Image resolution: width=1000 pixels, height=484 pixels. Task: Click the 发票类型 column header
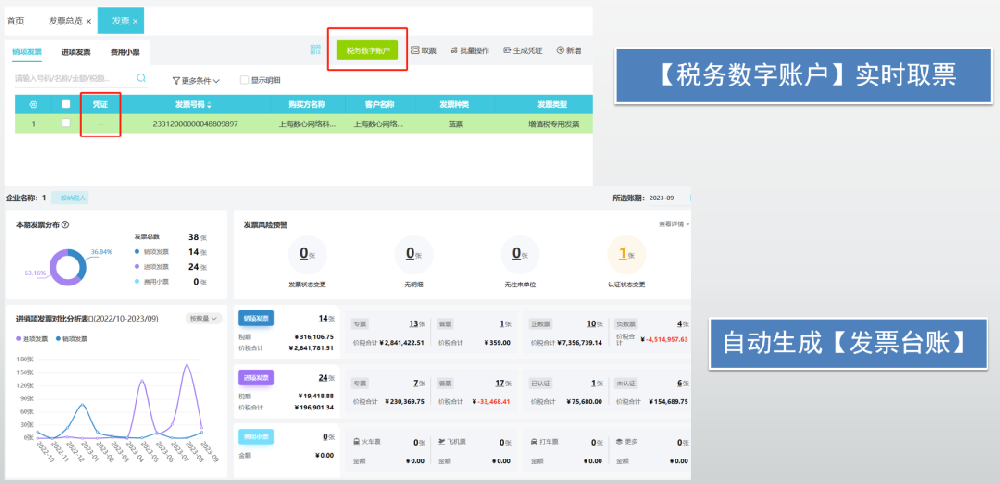552,105
